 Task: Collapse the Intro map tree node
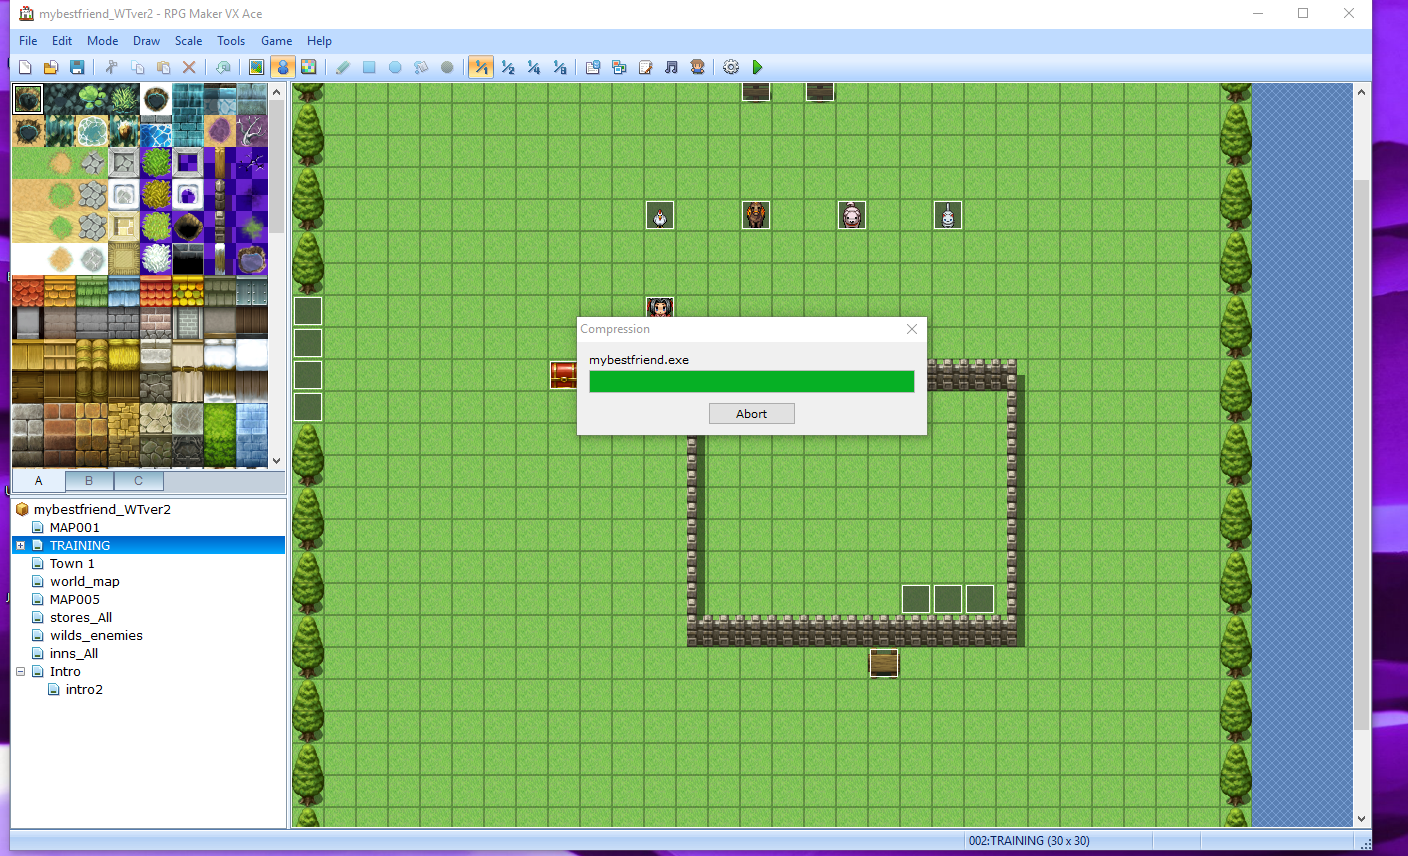tap(20, 672)
